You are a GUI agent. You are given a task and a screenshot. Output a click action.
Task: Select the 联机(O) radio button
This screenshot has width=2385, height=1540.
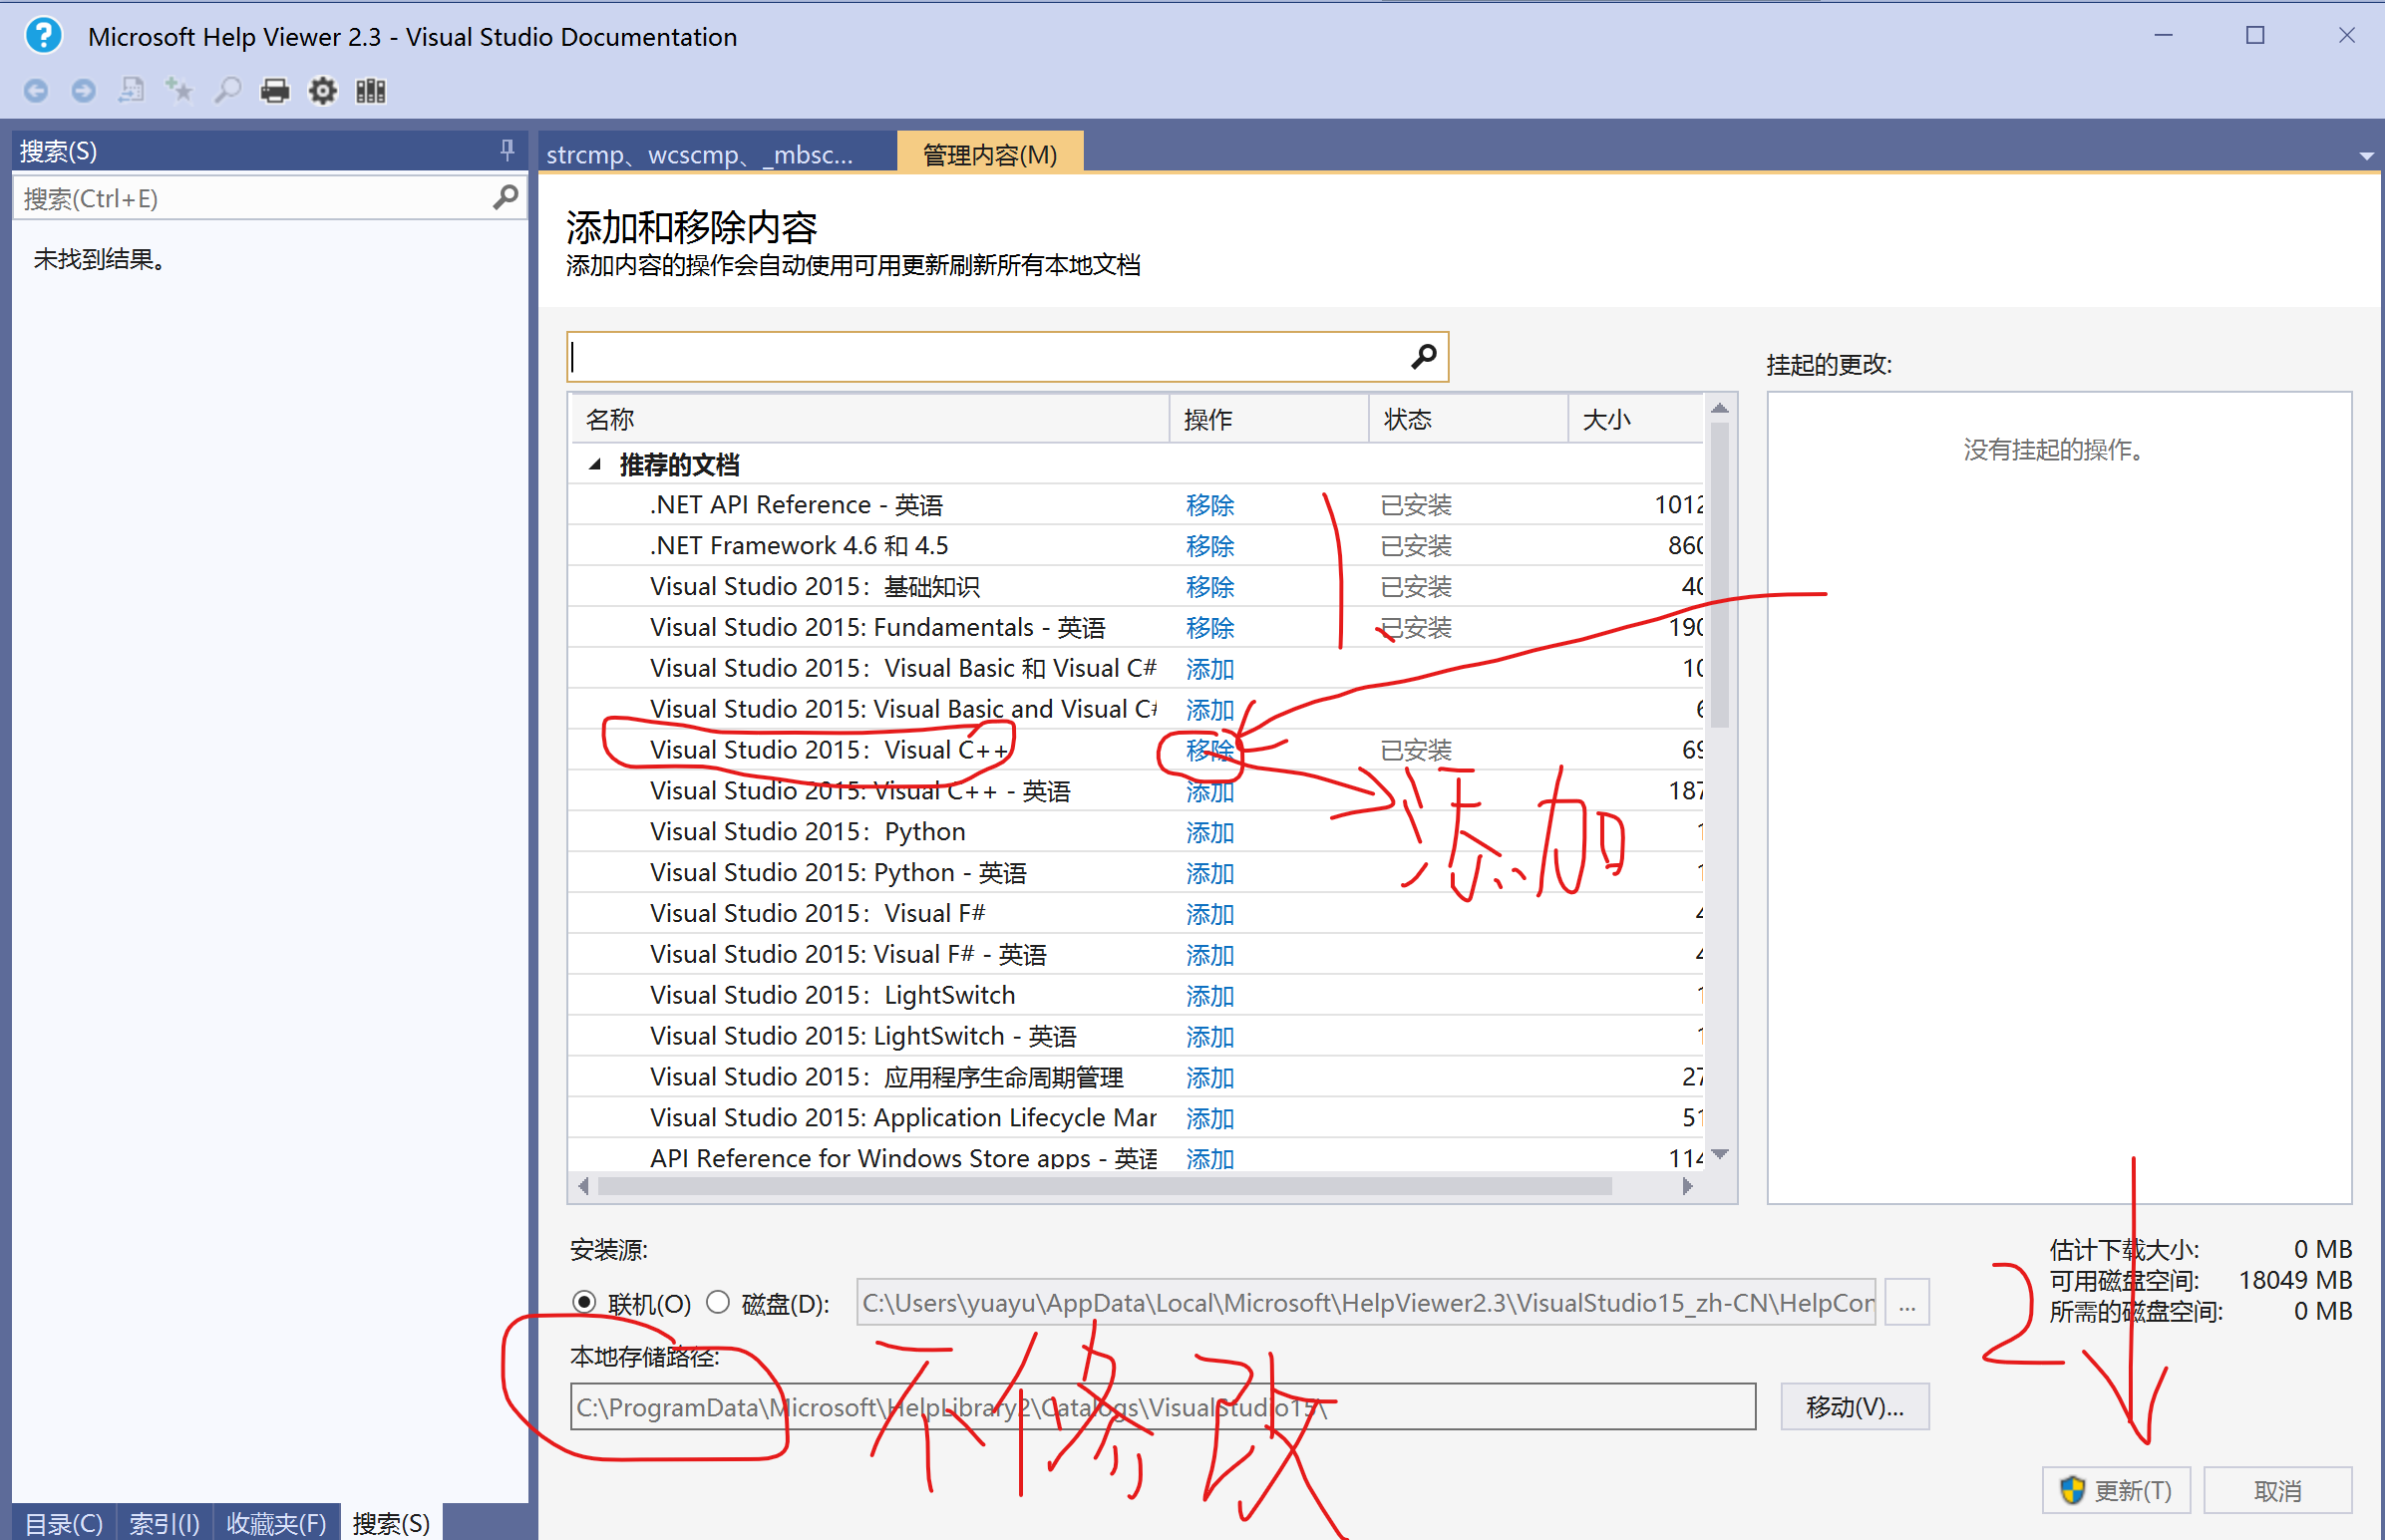coord(584,1302)
